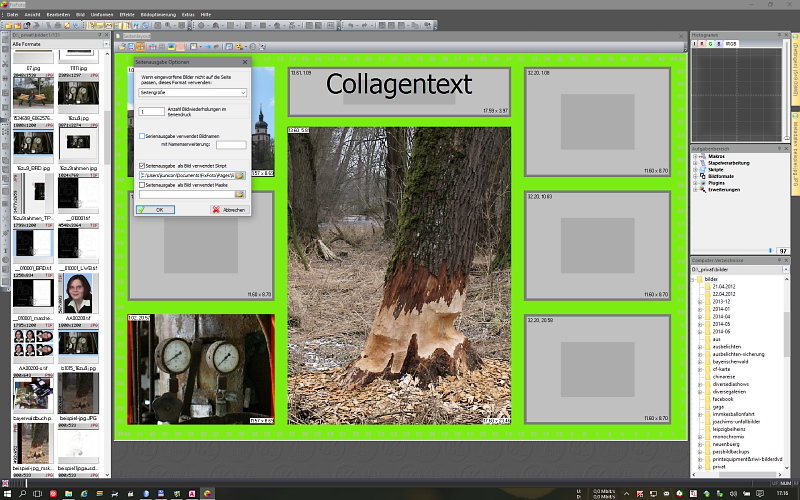Click the Collagentext frame on the page
800x500 pixels.
(399, 92)
